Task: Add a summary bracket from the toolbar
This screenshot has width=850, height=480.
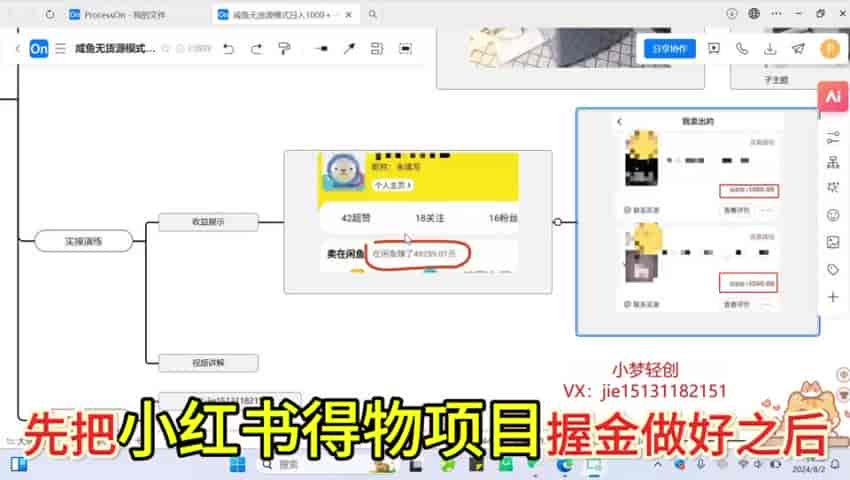Action: [377, 49]
